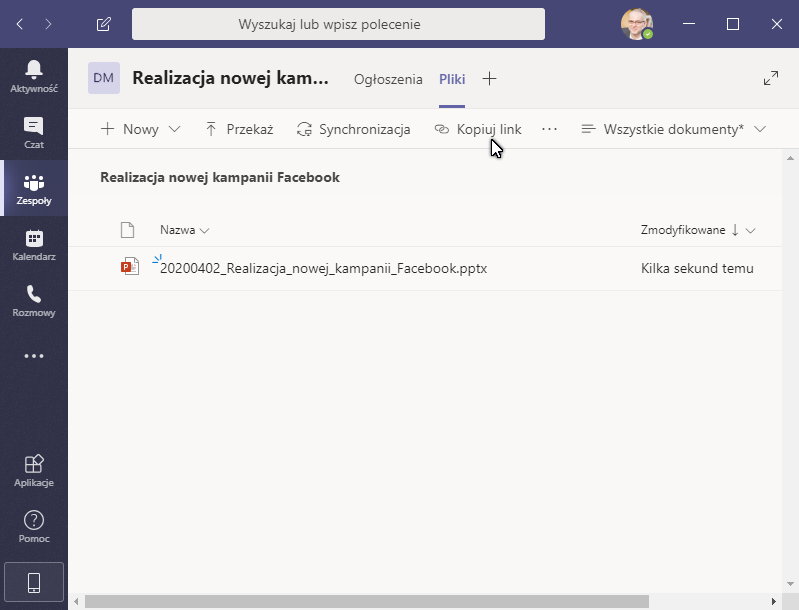
Task: Go forward with the right arrow
Action: [x=48, y=24]
